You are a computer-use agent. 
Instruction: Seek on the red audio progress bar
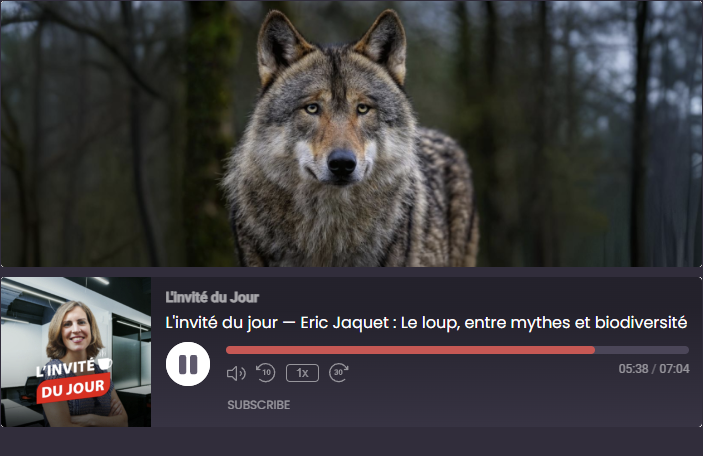457,350
